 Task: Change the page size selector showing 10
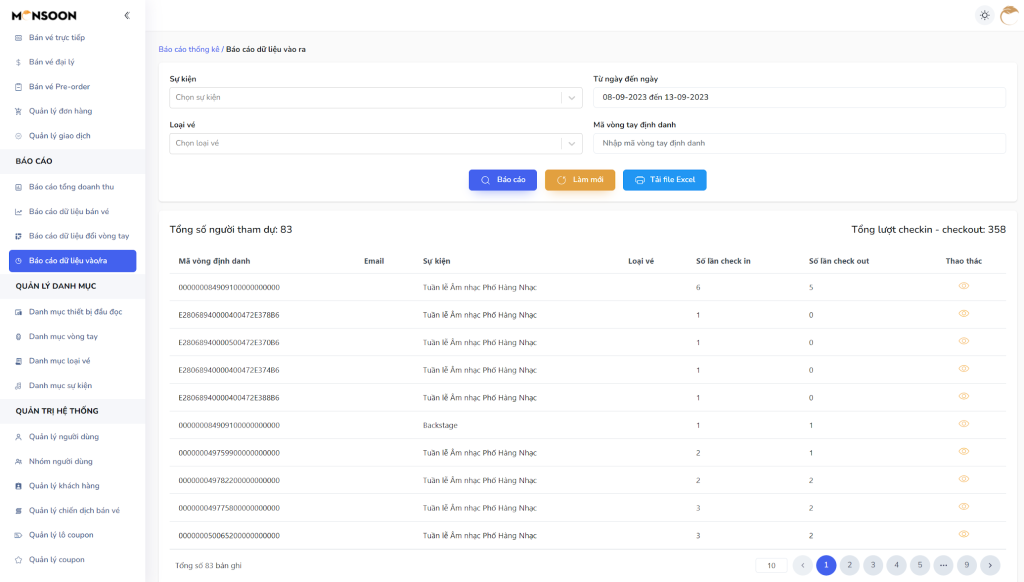(771, 565)
